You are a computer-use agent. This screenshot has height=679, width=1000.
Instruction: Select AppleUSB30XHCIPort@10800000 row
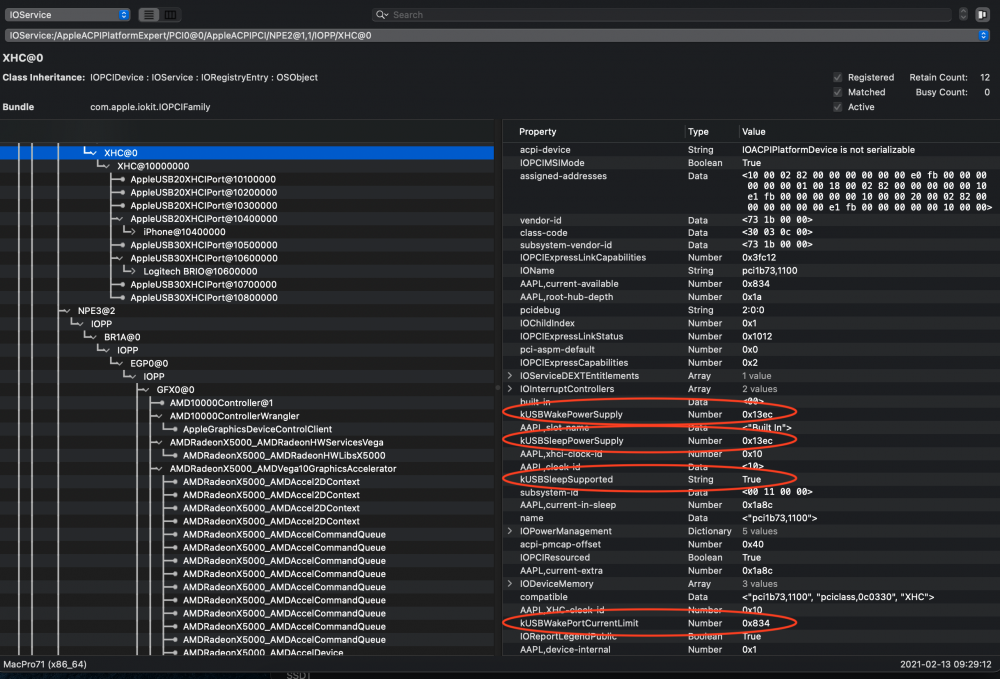247,298
